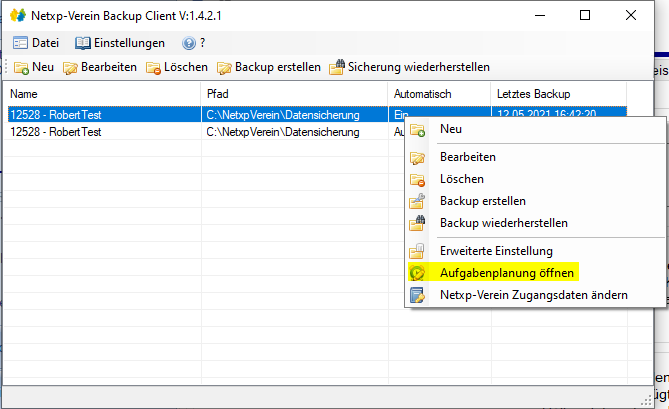Screen dimensions: 669x409
Task: Click the Erweiterte Einstellung context menu icon
Action: click(x=417, y=251)
